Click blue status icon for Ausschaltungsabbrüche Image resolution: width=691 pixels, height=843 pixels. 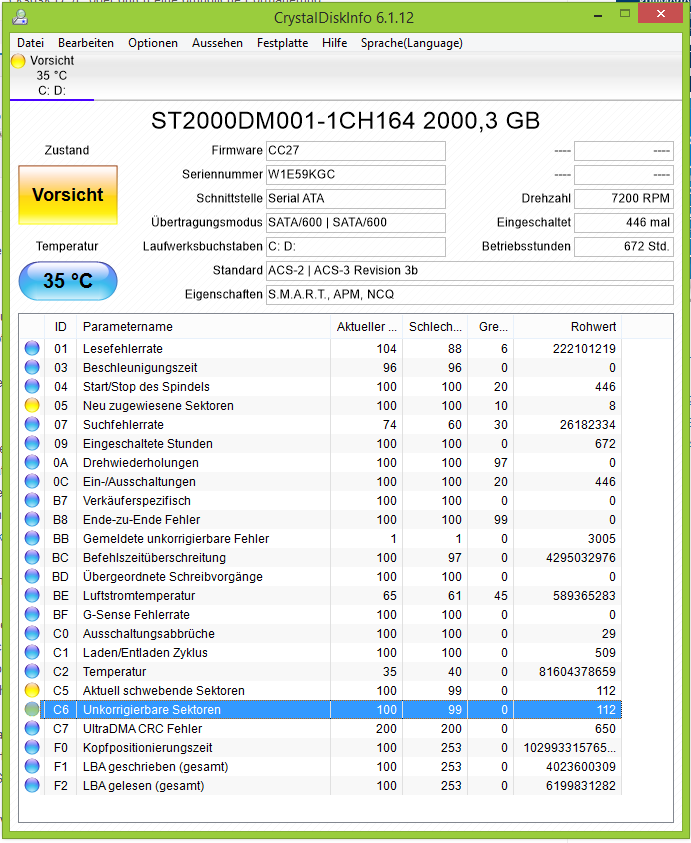(x=32, y=633)
